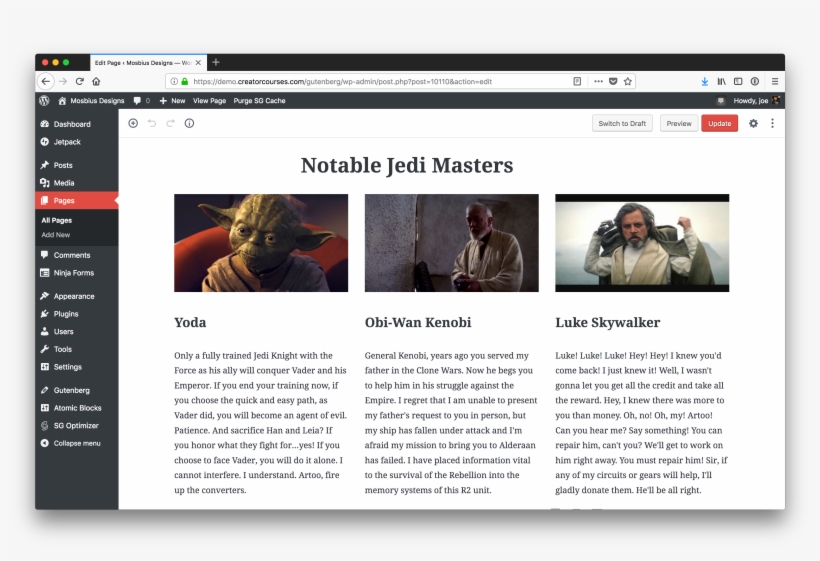Open Plugins in the admin sidebar

[66, 313]
